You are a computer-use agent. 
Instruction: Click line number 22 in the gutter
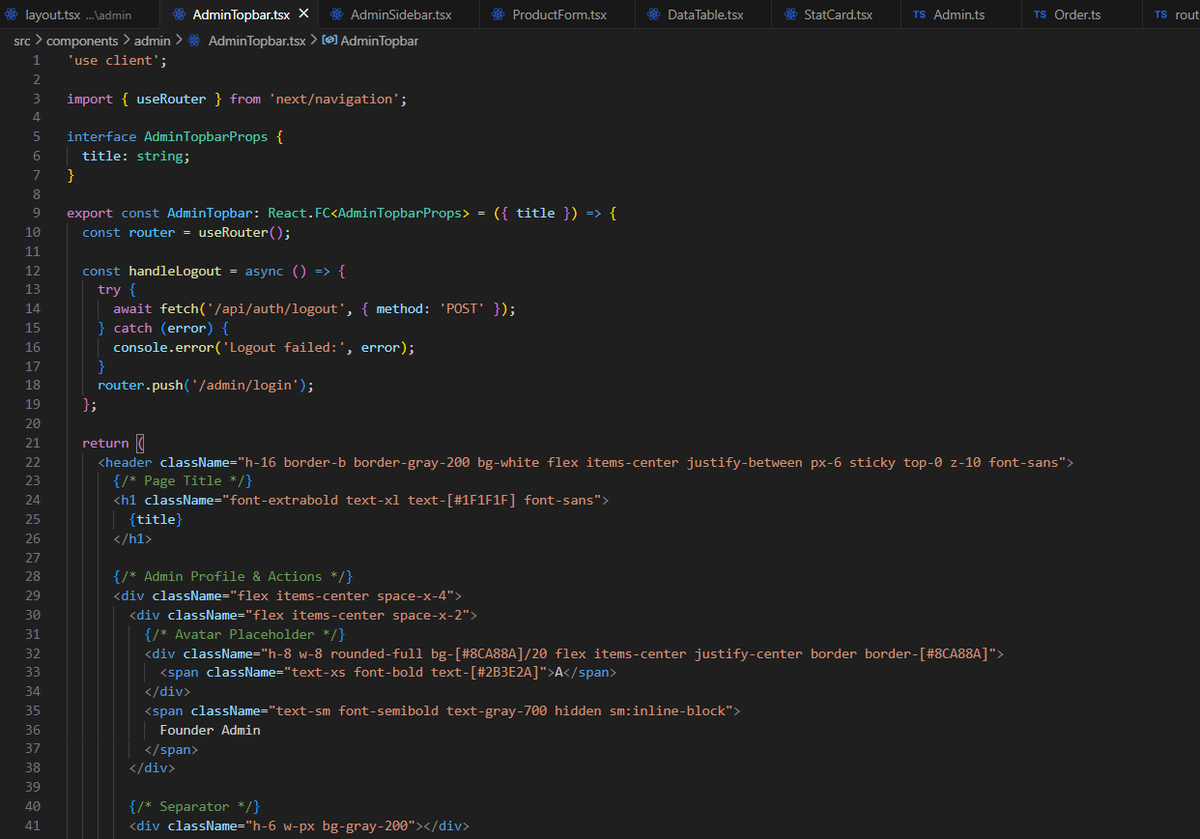[x=33, y=462]
